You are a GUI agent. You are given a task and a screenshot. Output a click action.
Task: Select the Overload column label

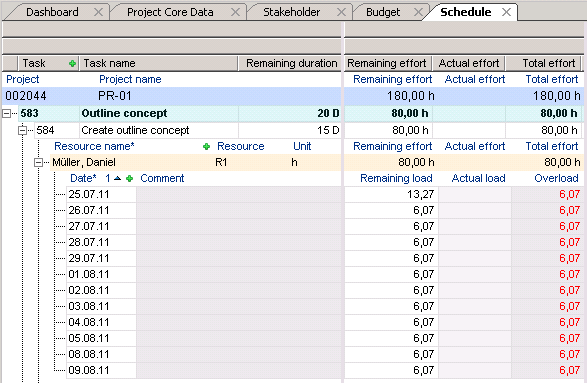(556, 179)
